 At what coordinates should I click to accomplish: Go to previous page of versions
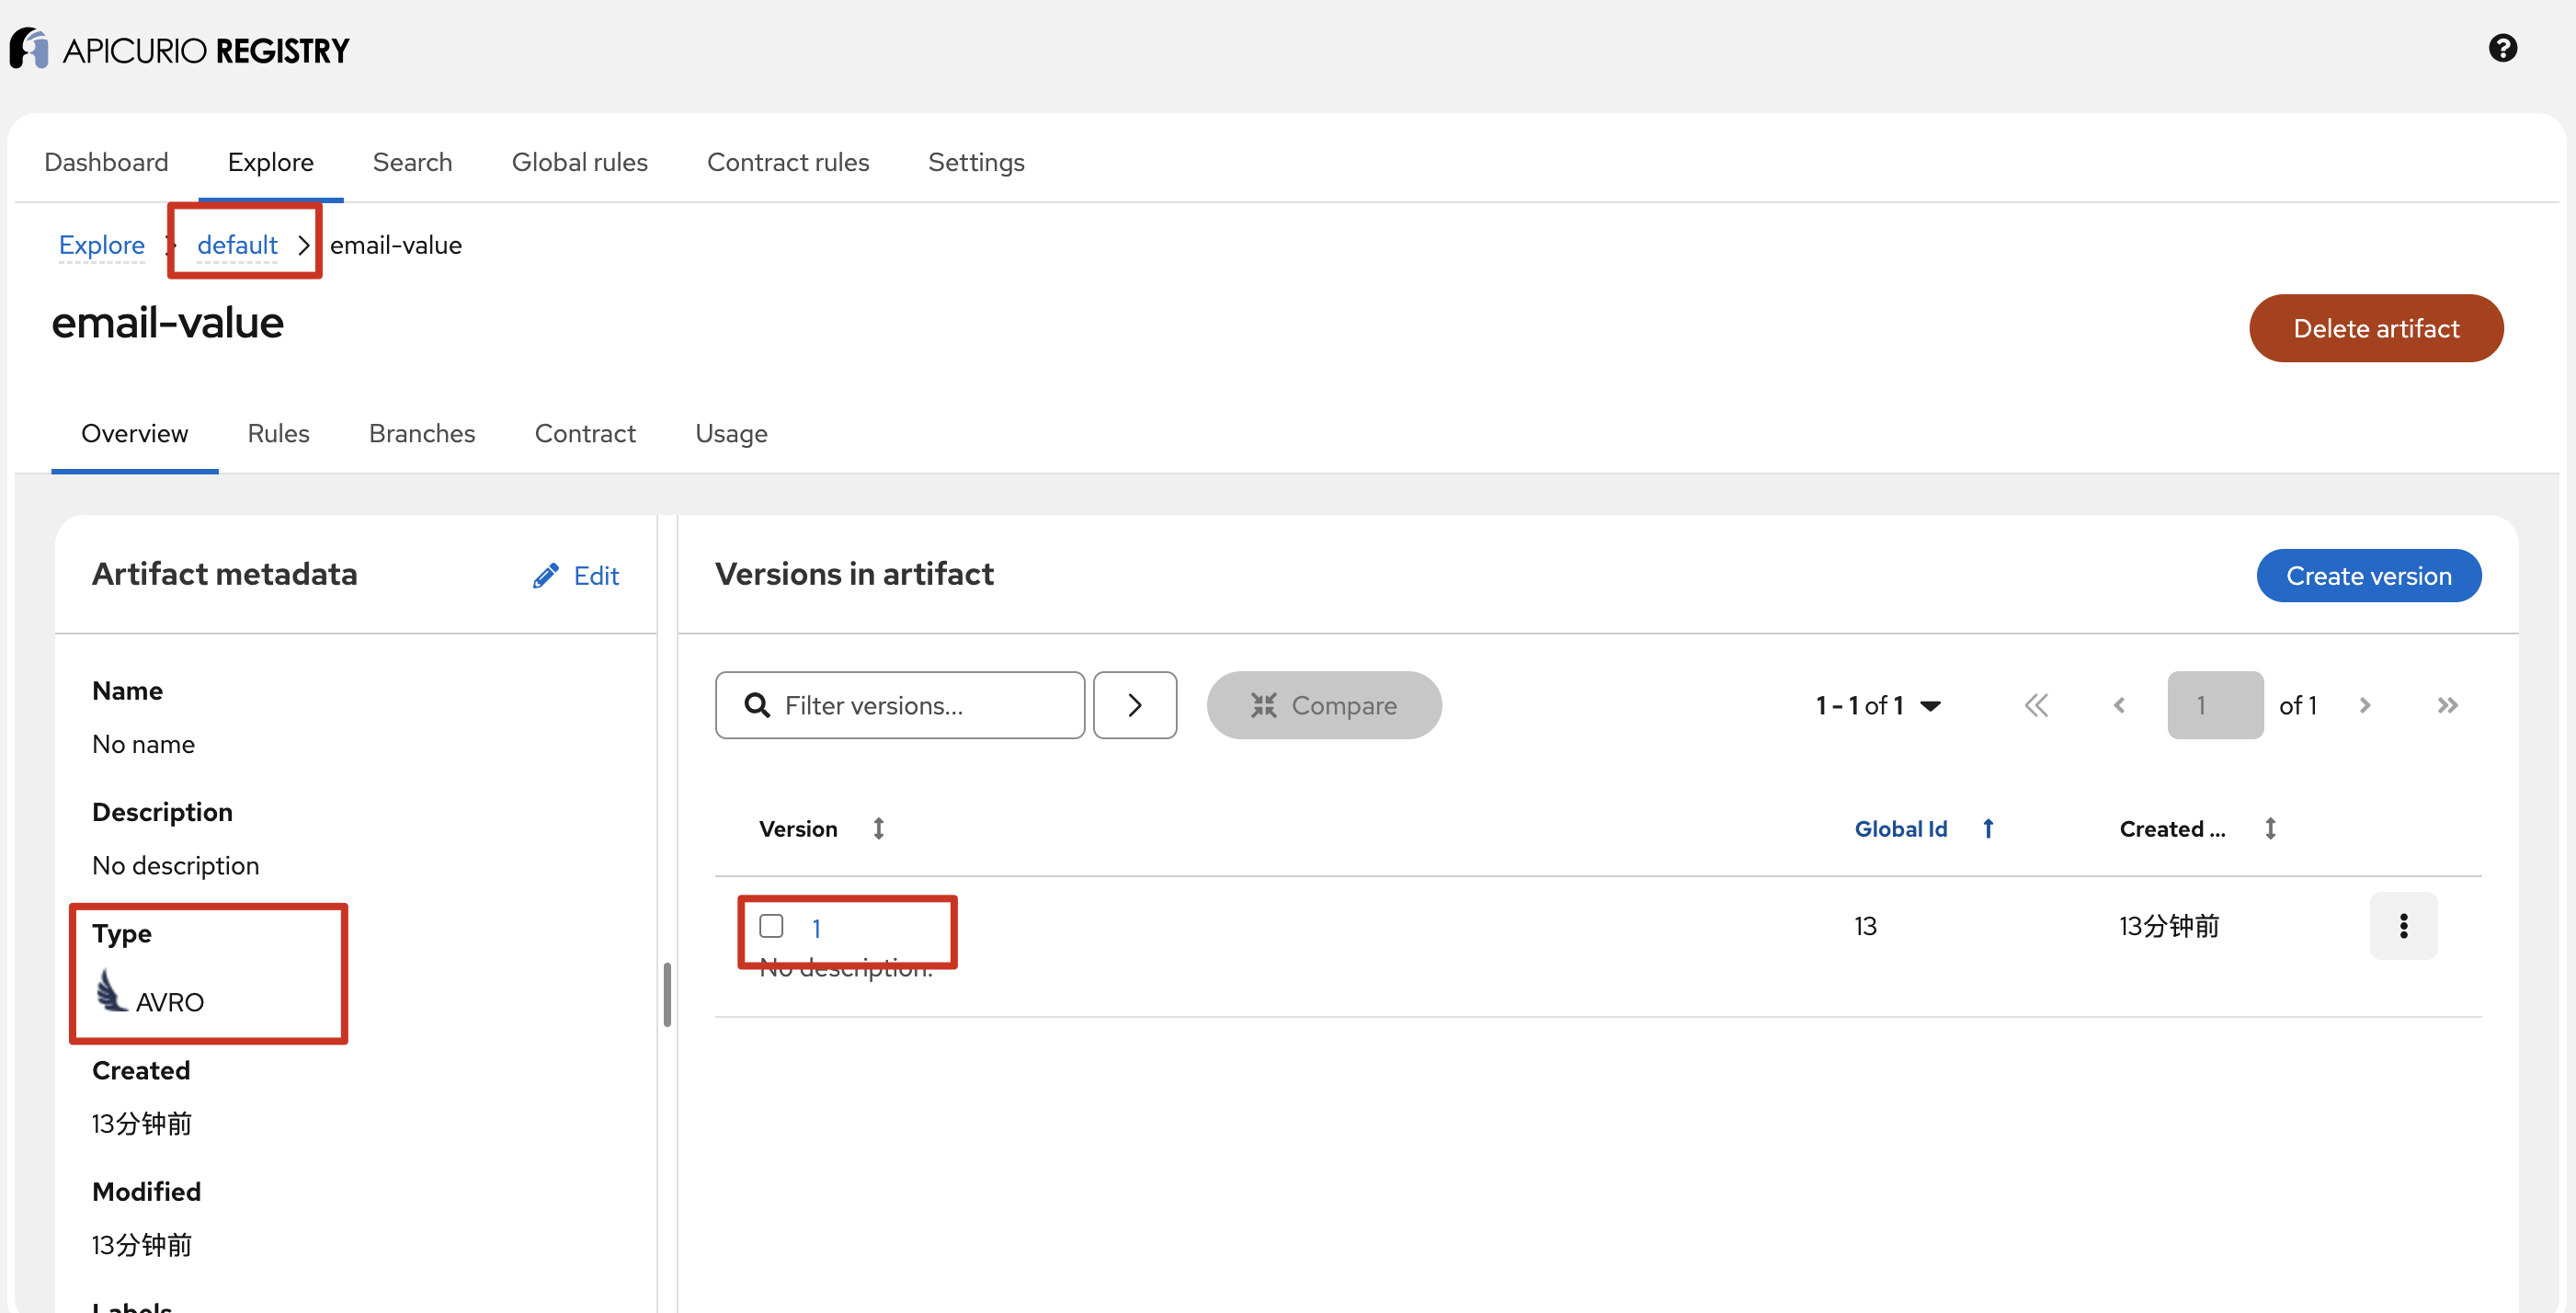2119,706
